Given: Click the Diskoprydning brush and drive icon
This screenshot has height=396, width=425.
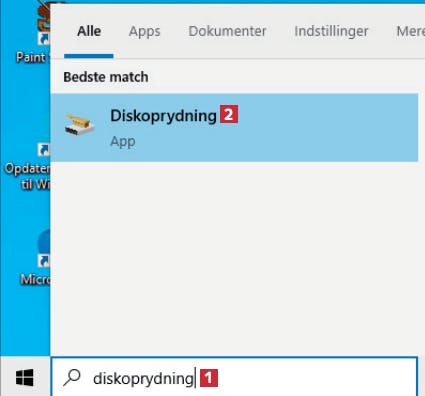Looking at the screenshot, I should (79, 125).
